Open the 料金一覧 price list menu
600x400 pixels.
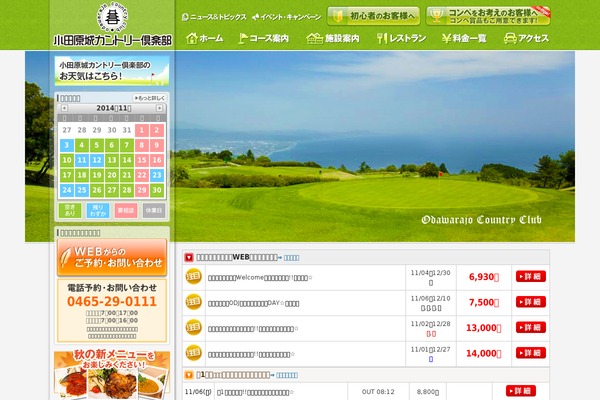pyautogui.click(x=464, y=38)
